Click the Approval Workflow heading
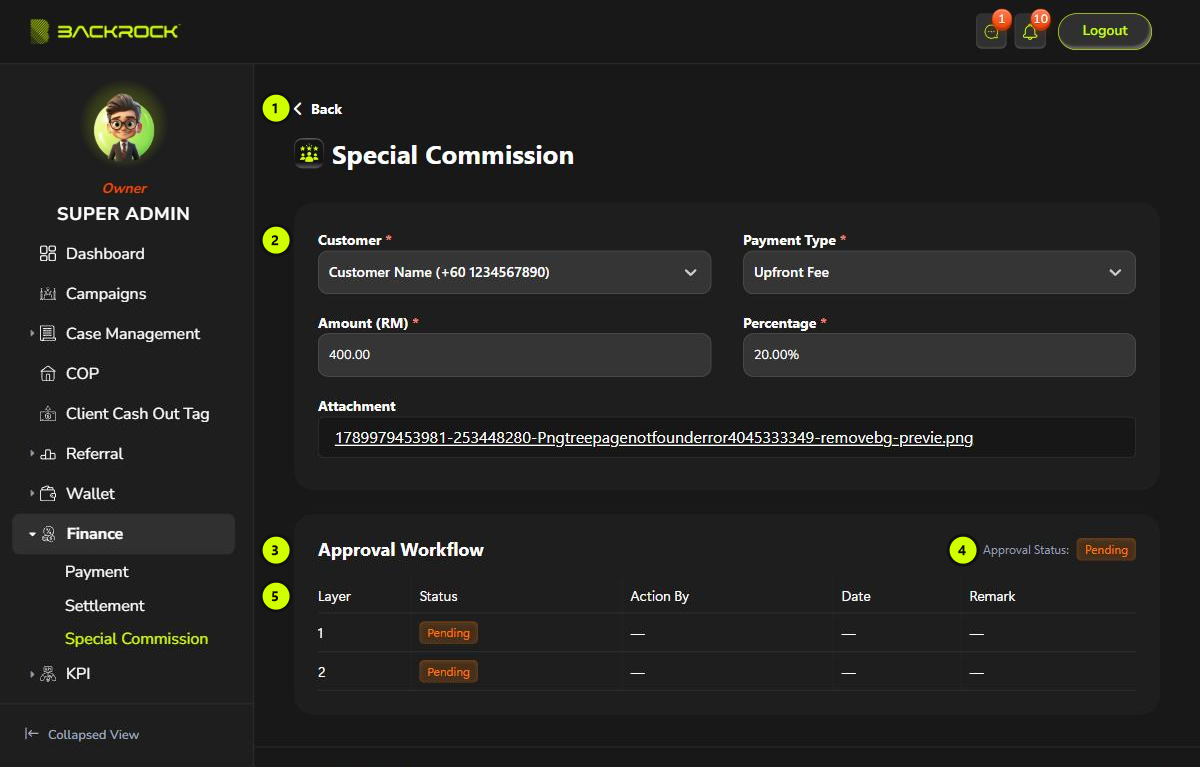The width and height of the screenshot is (1200, 767). (401, 550)
